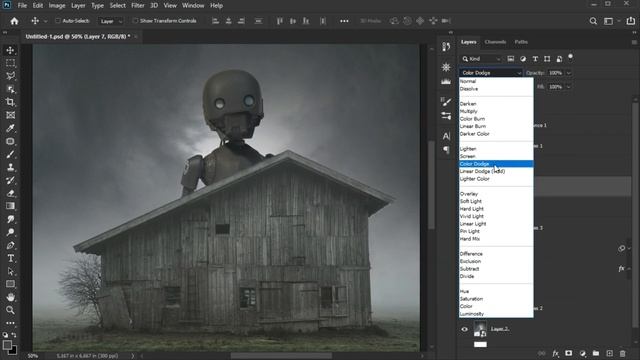Select the Horizontal Type tool
This screenshot has height=360, width=640.
(10, 258)
